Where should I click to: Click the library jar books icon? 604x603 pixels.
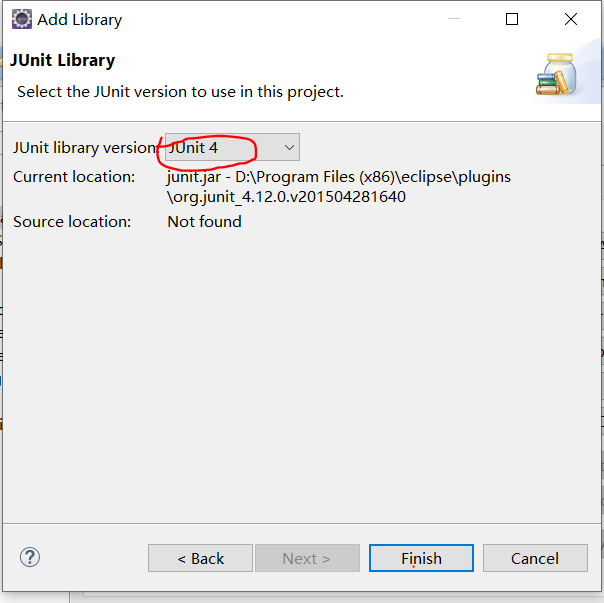pos(556,75)
